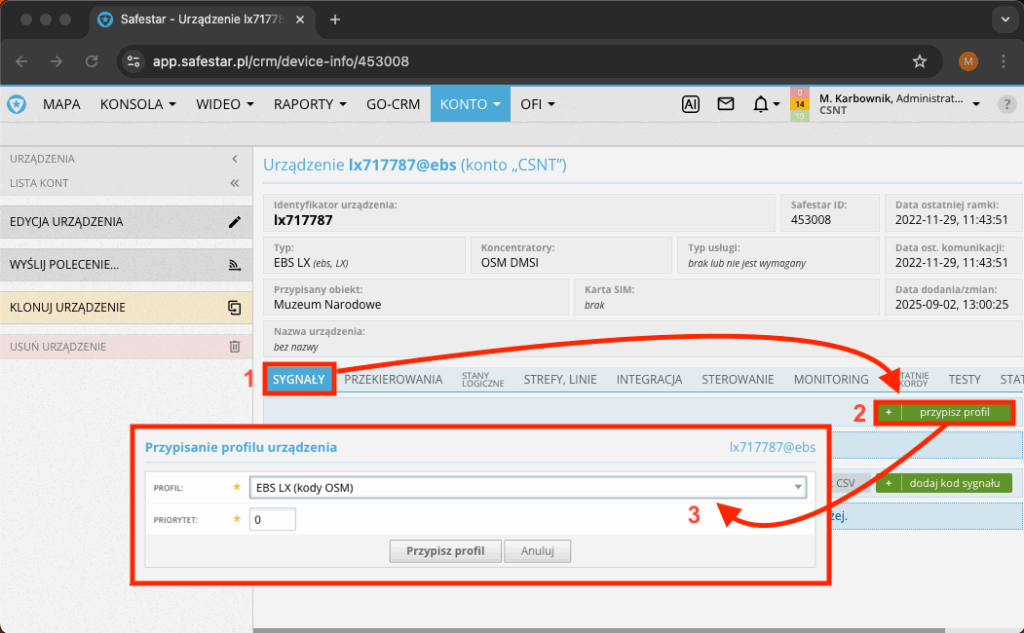Click the help question mark icon
The height and width of the screenshot is (633, 1024).
pos(1007,104)
